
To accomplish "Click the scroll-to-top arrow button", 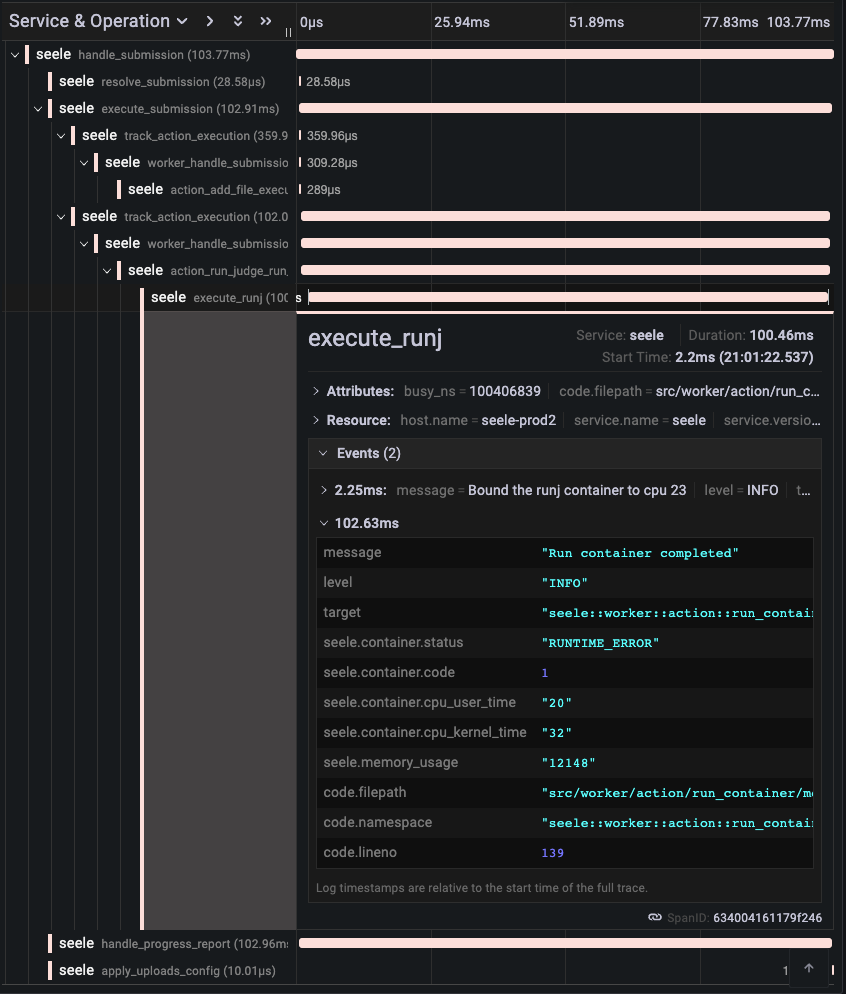I will pyautogui.click(x=809, y=968).
